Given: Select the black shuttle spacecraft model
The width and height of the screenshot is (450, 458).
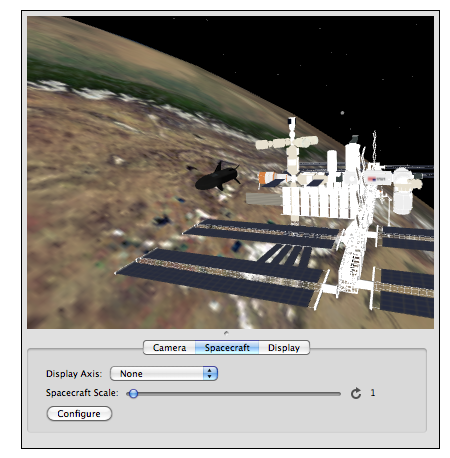Looking at the screenshot, I should pyautogui.click(x=218, y=177).
